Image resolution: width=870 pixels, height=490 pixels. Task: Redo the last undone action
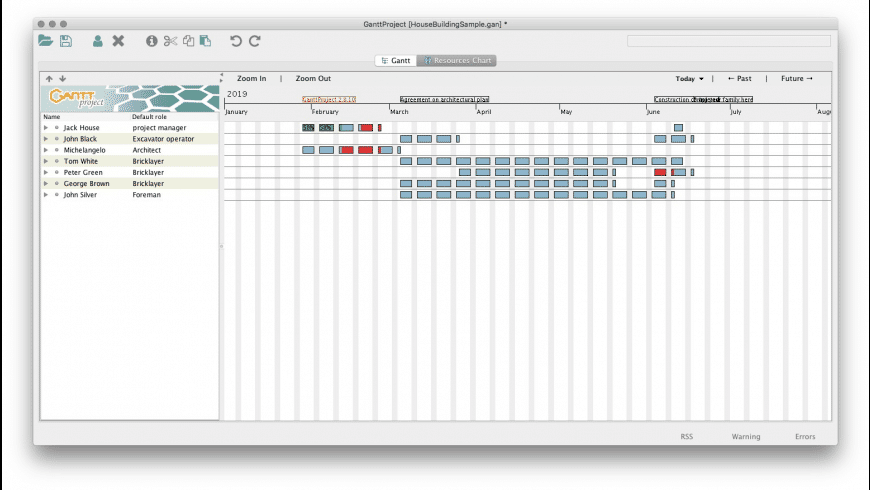pyautogui.click(x=255, y=41)
